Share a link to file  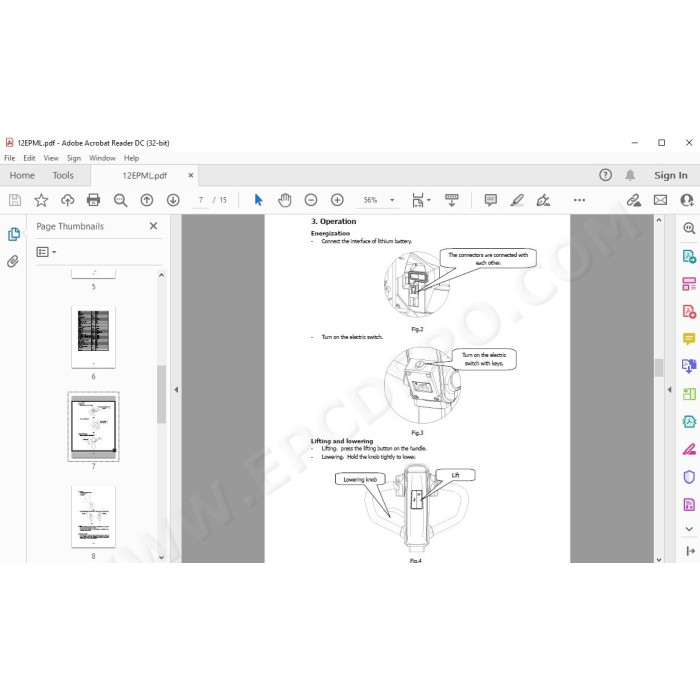[633, 200]
